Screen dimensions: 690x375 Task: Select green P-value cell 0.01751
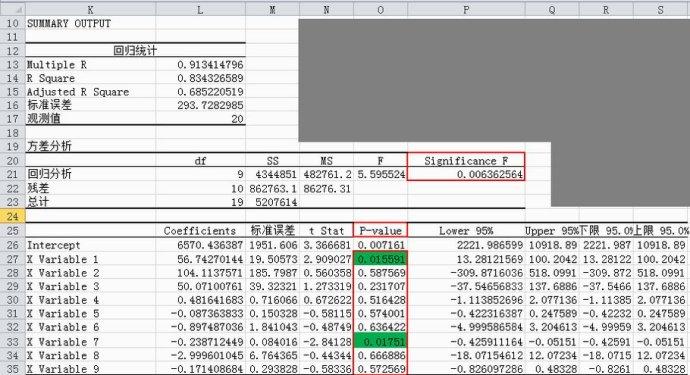pyautogui.click(x=381, y=342)
